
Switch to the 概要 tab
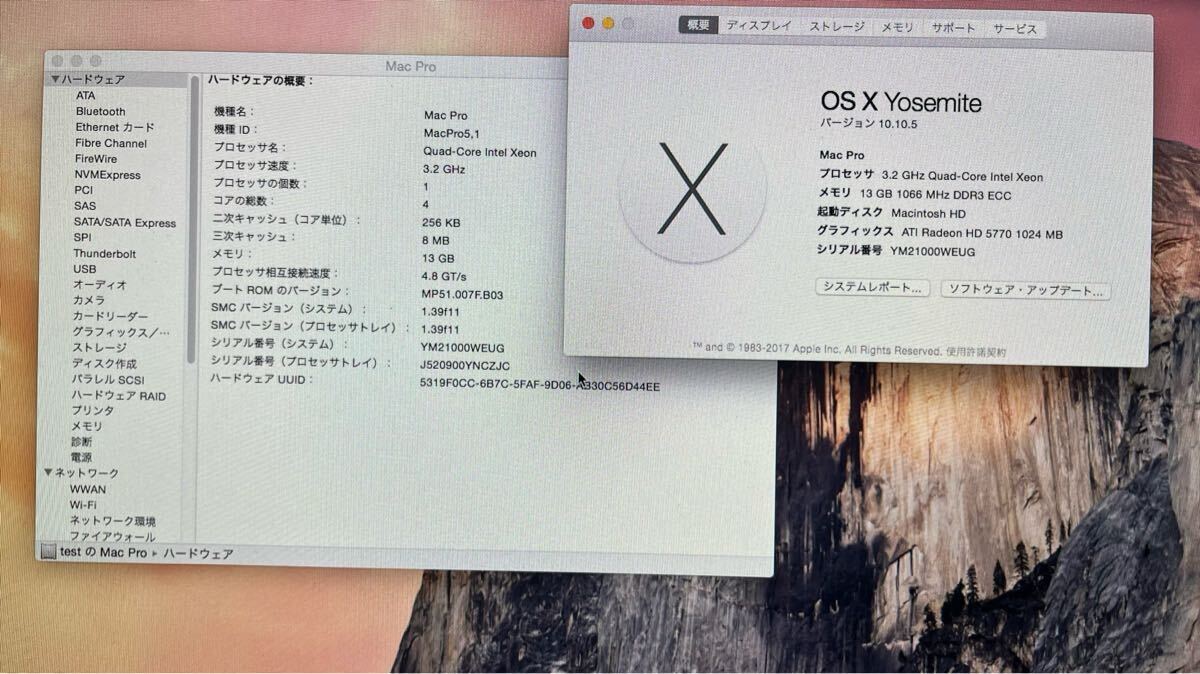point(698,27)
